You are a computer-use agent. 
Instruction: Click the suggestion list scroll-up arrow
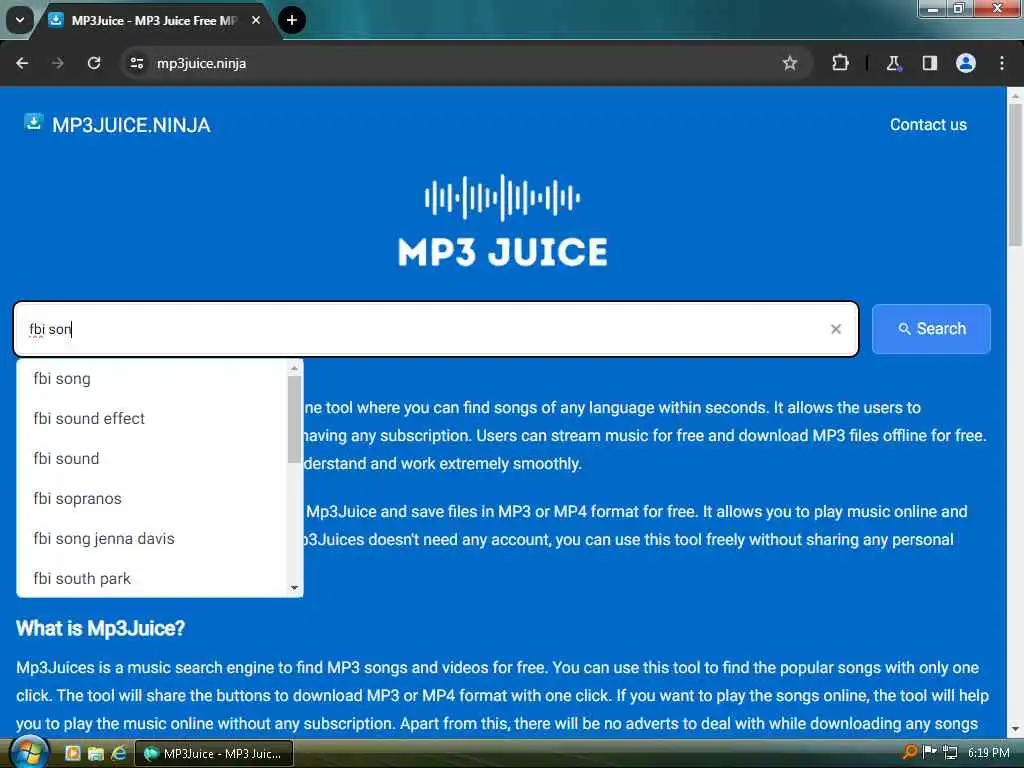pos(294,368)
